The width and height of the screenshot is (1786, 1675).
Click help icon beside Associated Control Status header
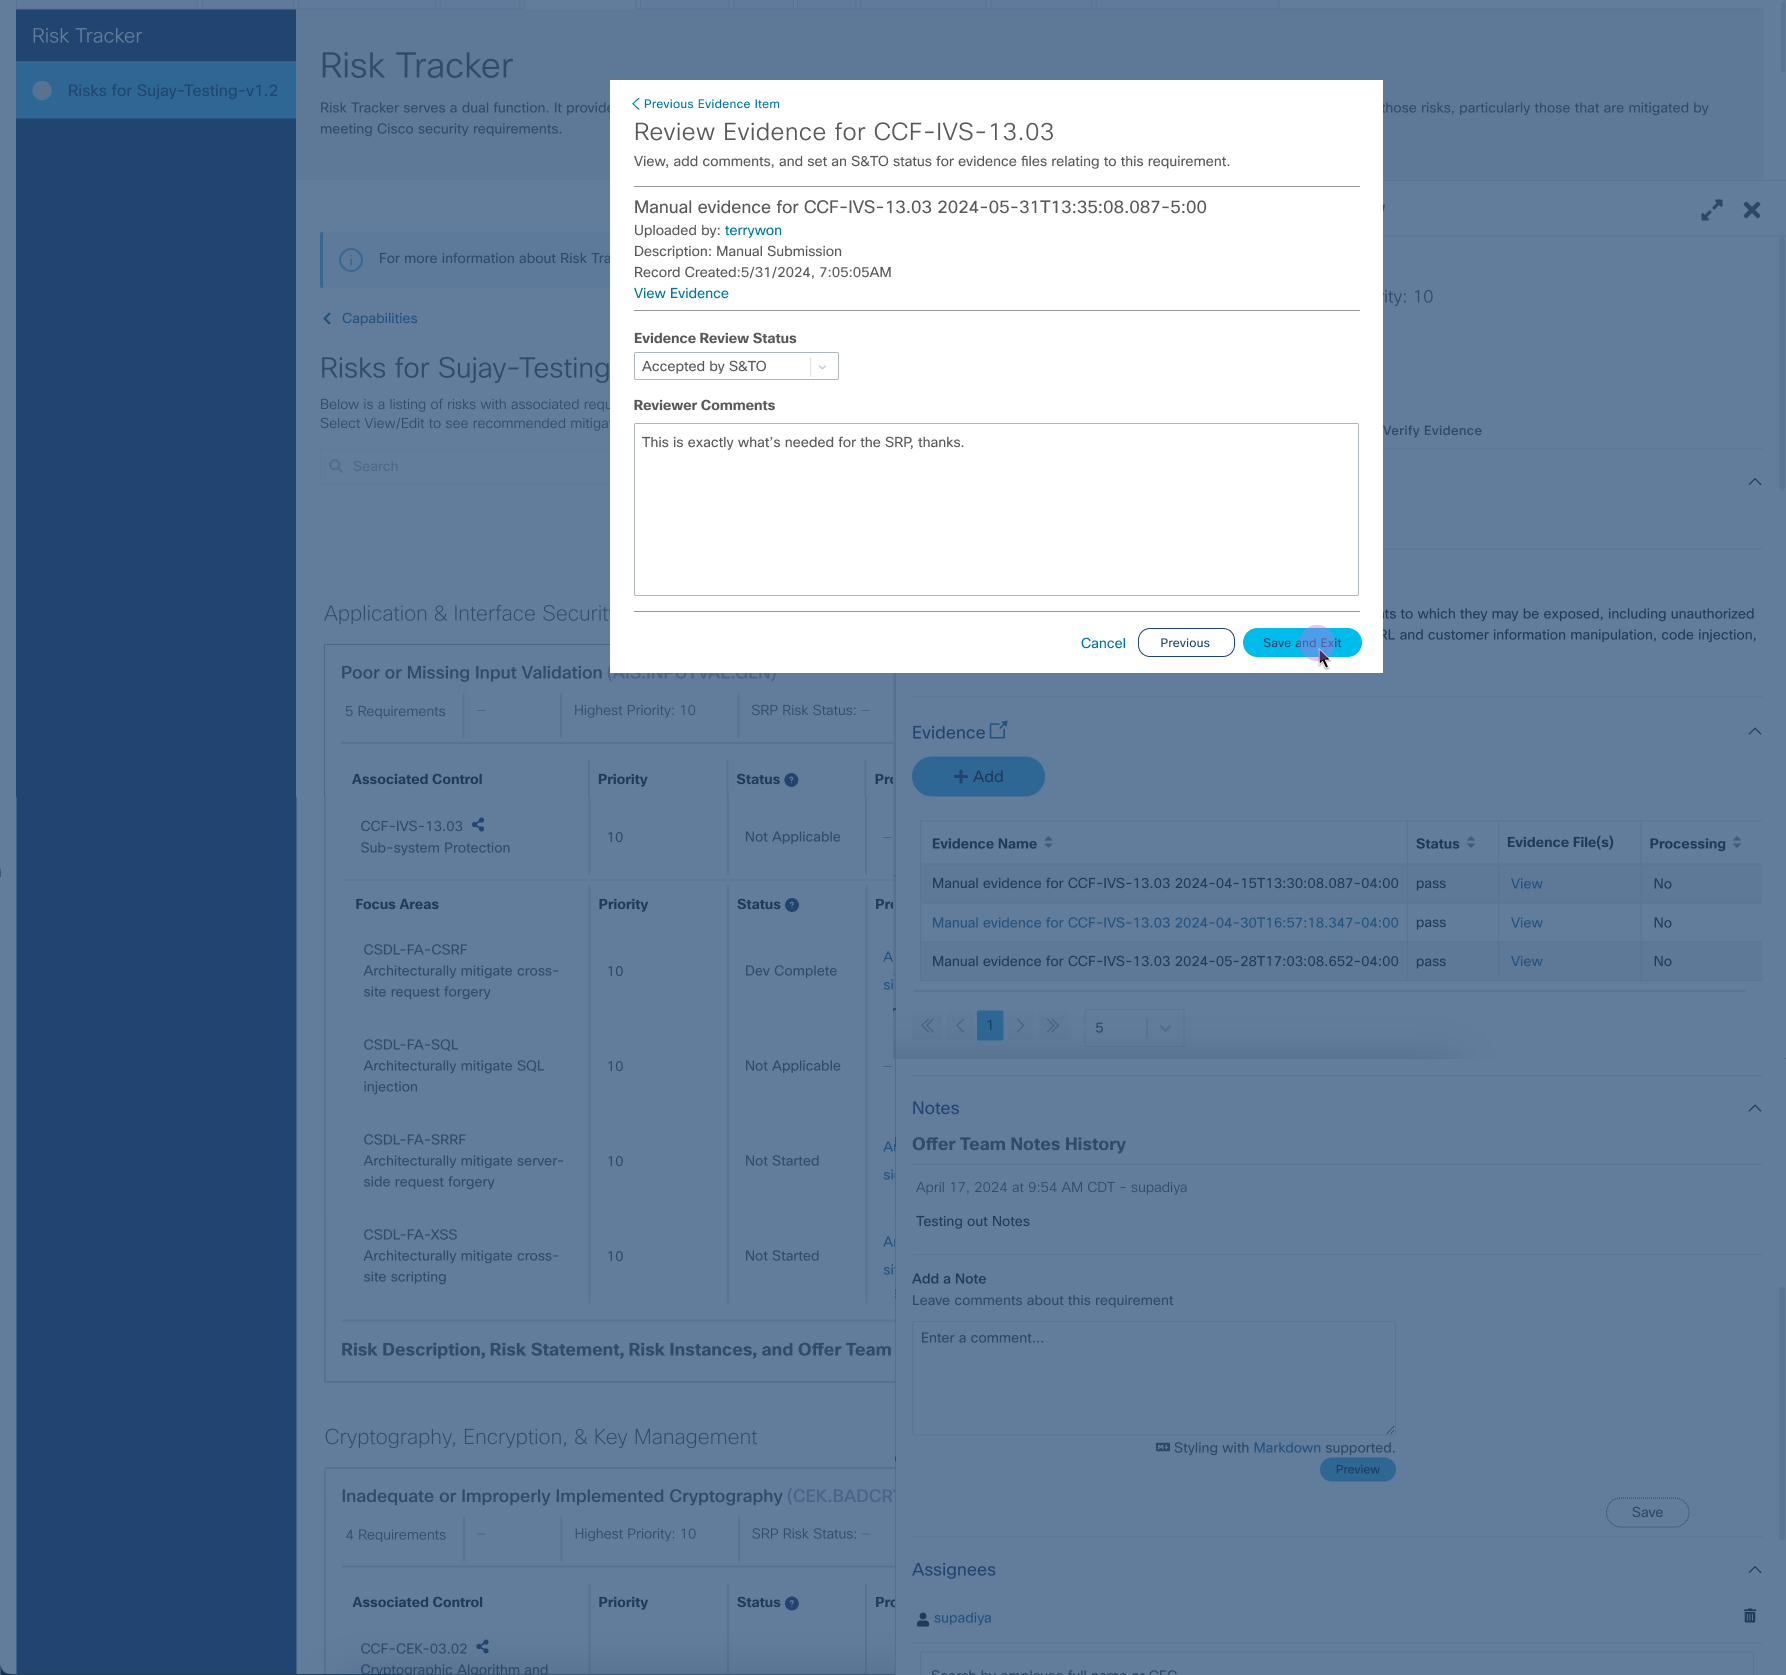pos(791,780)
